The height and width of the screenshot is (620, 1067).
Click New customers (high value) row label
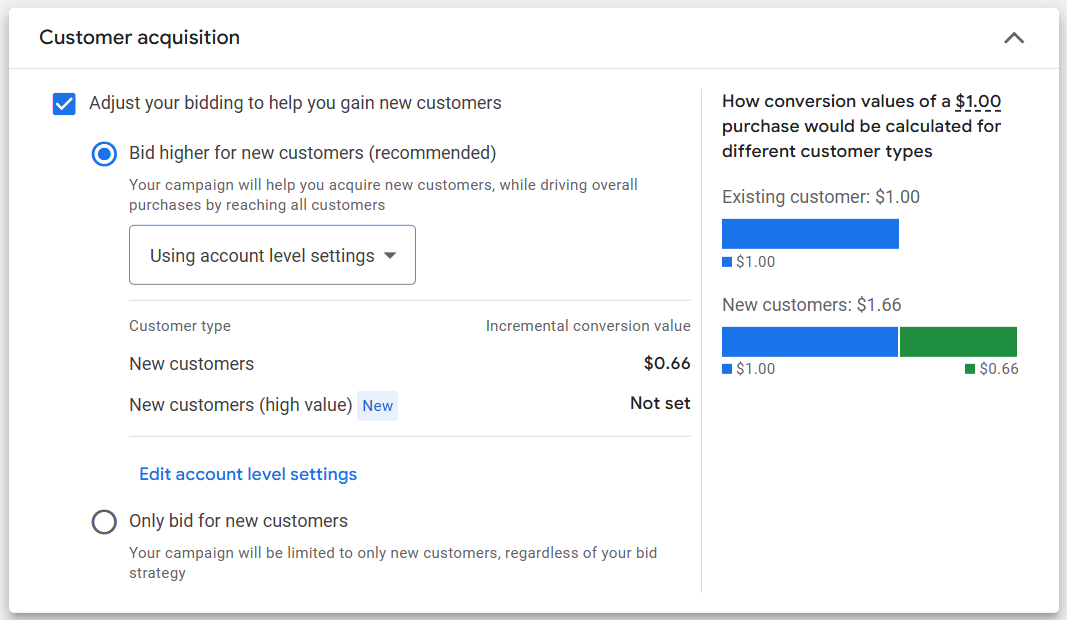[x=240, y=405]
